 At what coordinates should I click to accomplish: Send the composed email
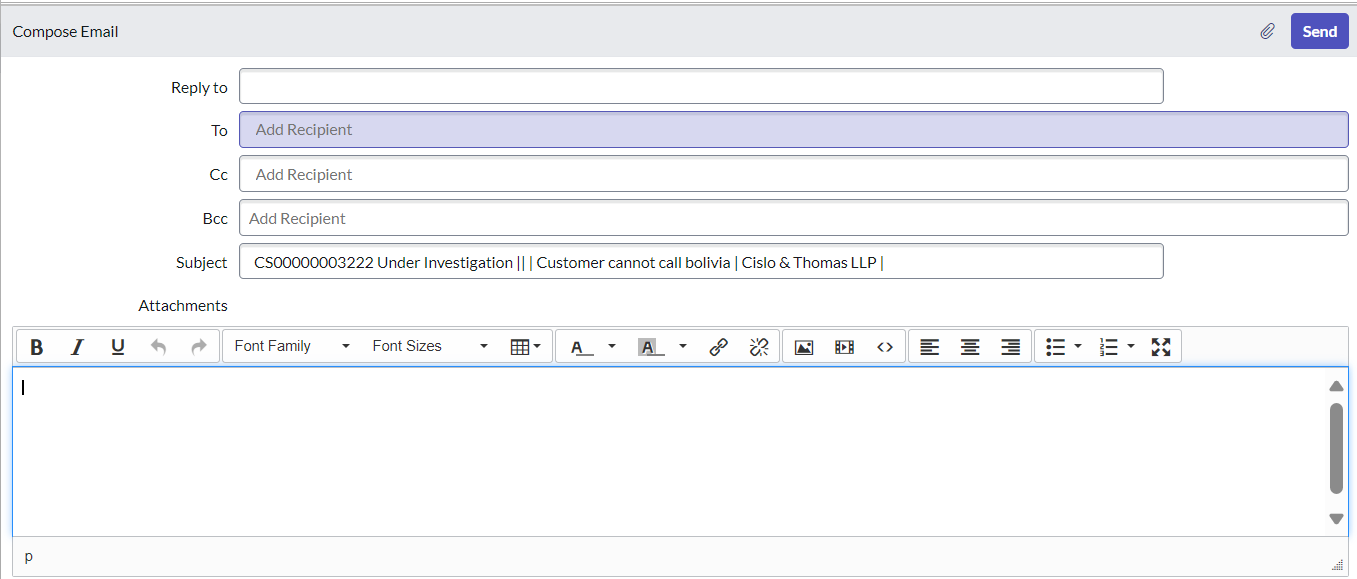click(1319, 31)
